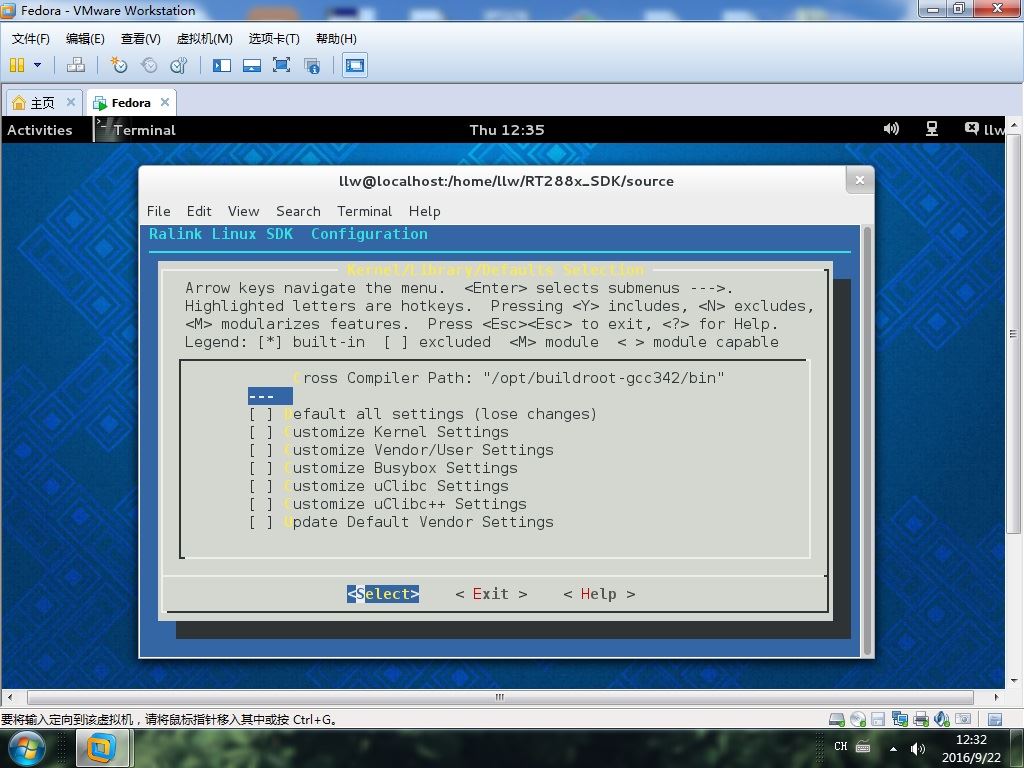Click the terminal vertical scrollbar
The width and height of the screenshot is (1024, 768).
tap(867, 441)
